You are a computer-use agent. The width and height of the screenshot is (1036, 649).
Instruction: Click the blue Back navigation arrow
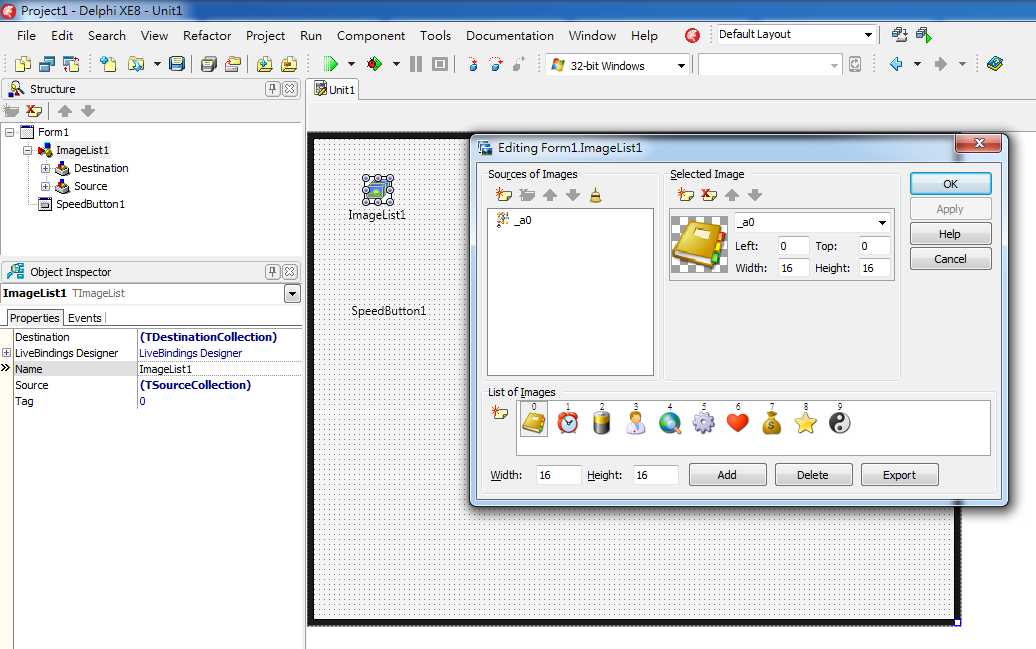[897, 64]
